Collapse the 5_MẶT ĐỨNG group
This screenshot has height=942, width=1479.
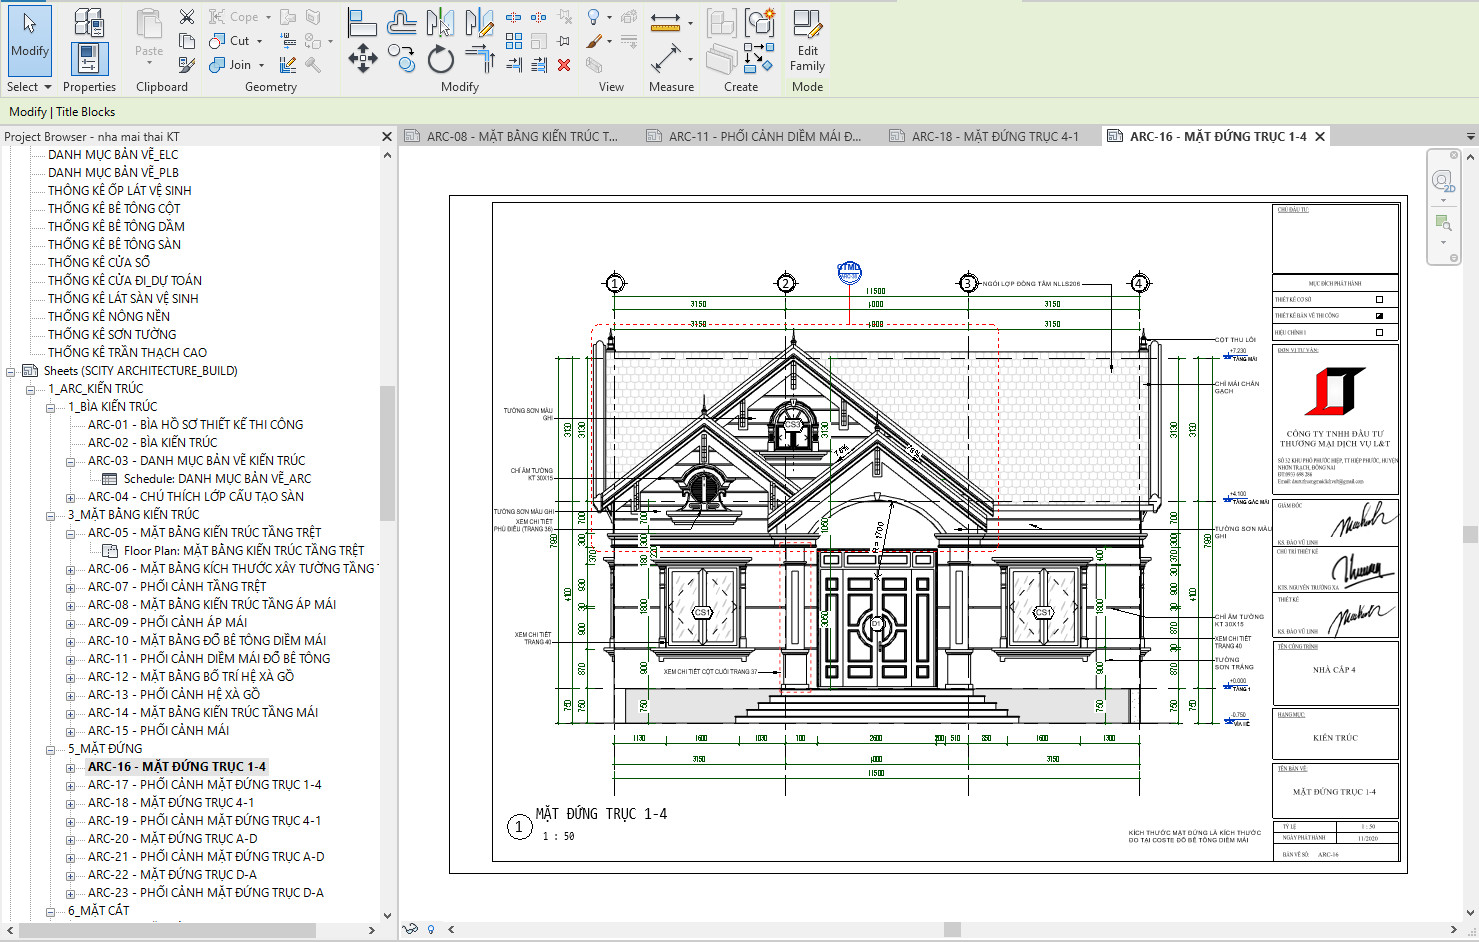tap(51, 749)
